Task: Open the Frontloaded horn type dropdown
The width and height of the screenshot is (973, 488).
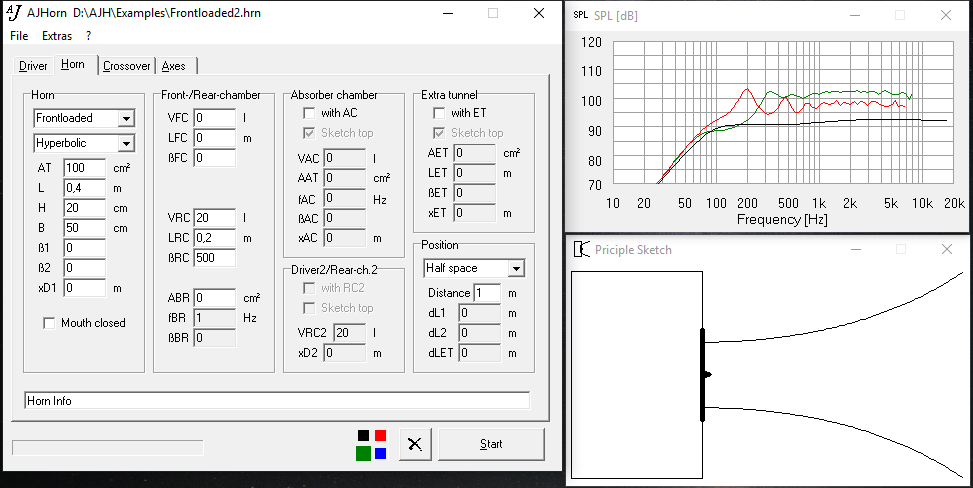Action: pyautogui.click(x=126, y=118)
